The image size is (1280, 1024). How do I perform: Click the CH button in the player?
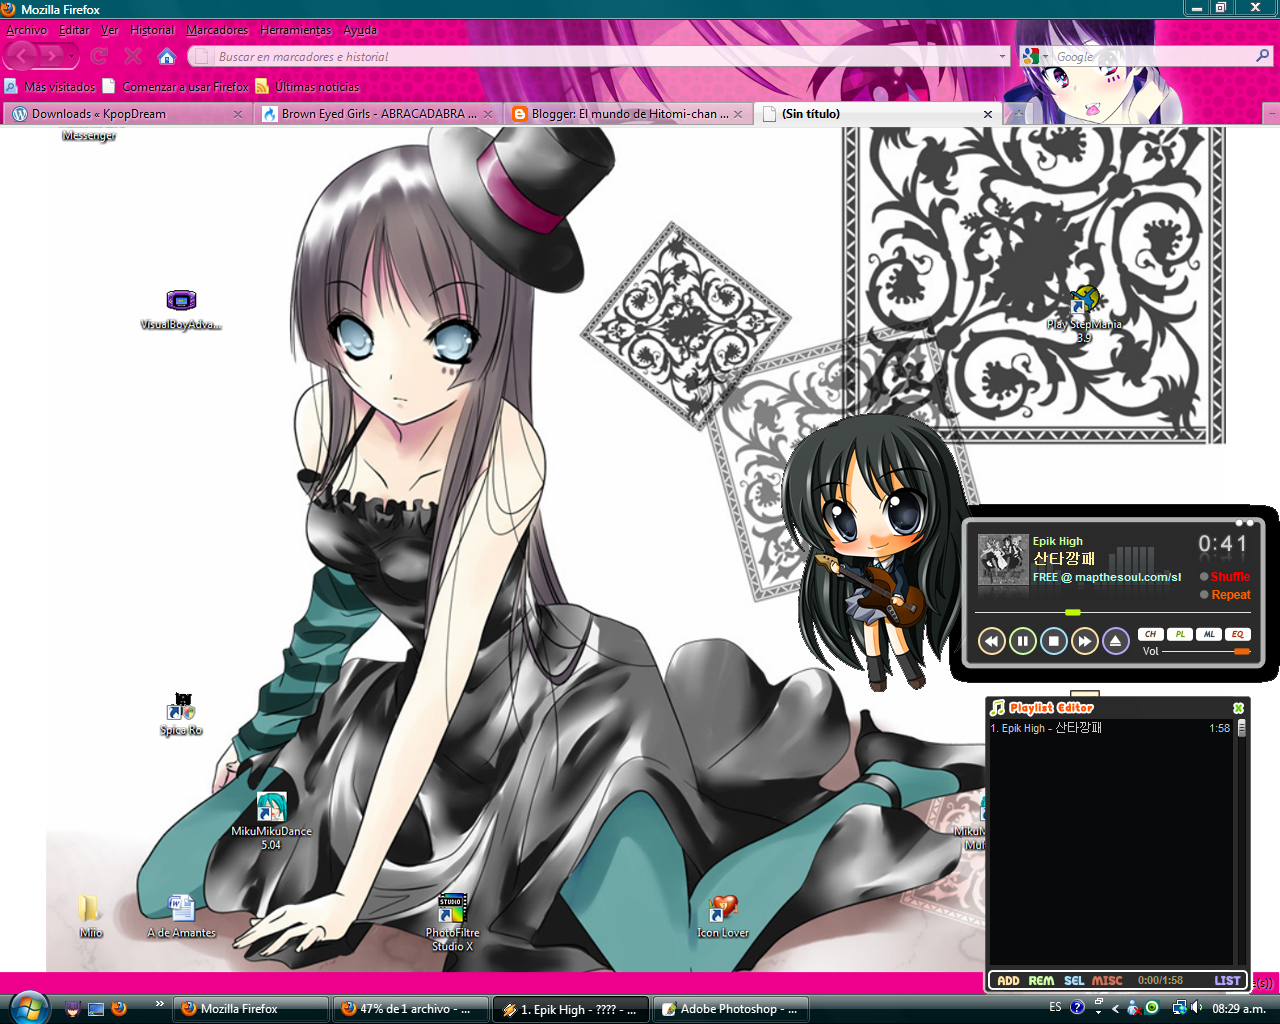[x=1150, y=634]
